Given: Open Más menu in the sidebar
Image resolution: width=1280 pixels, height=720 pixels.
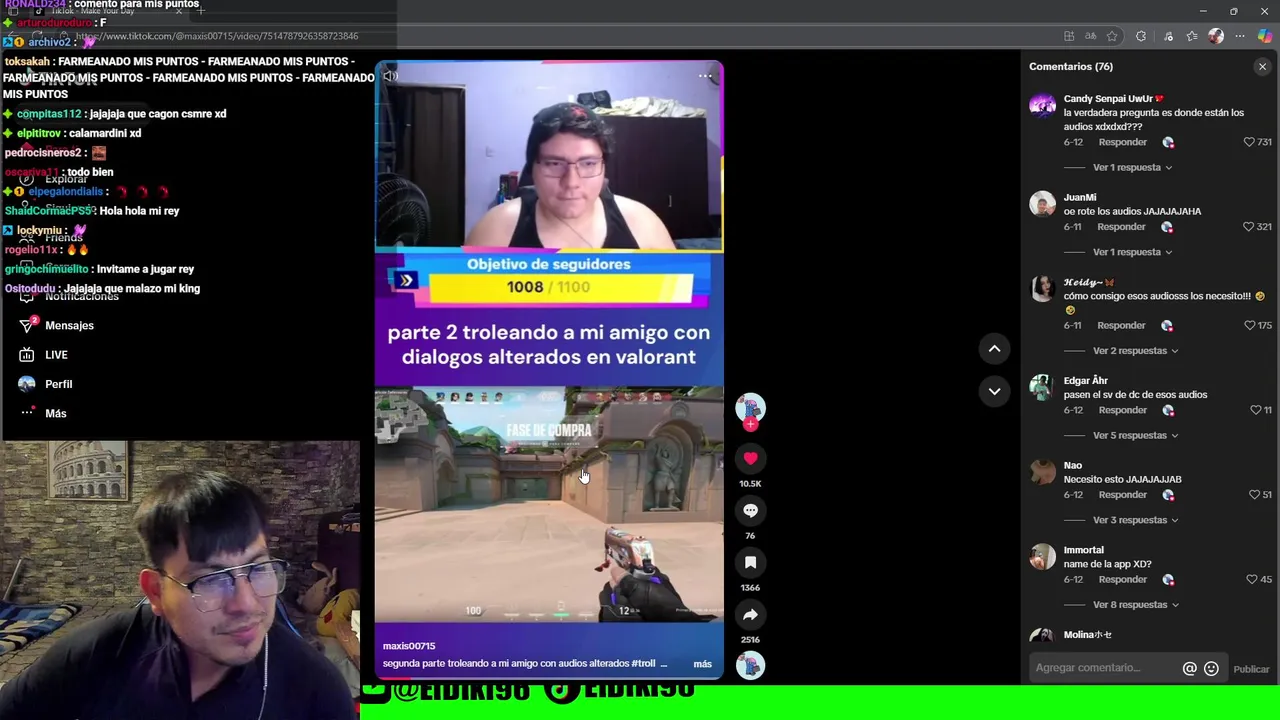Looking at the screenshot, I should point(43,413).
